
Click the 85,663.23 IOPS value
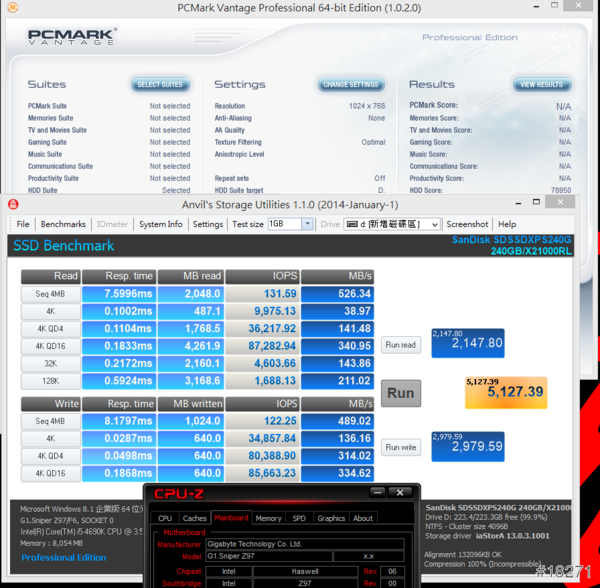point(262,473)
